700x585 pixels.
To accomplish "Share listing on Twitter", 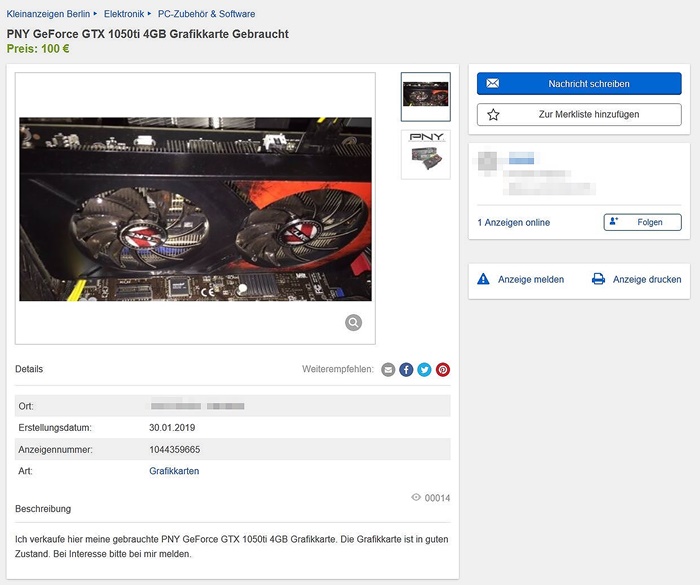I will point(425,370).
